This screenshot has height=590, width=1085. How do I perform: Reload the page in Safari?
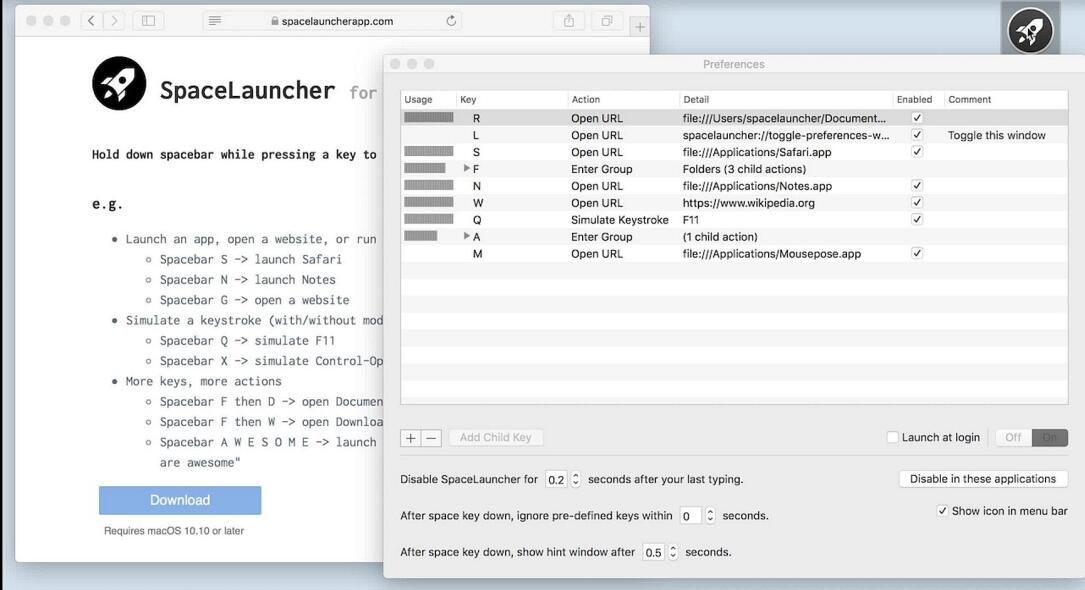coord(451,21)
